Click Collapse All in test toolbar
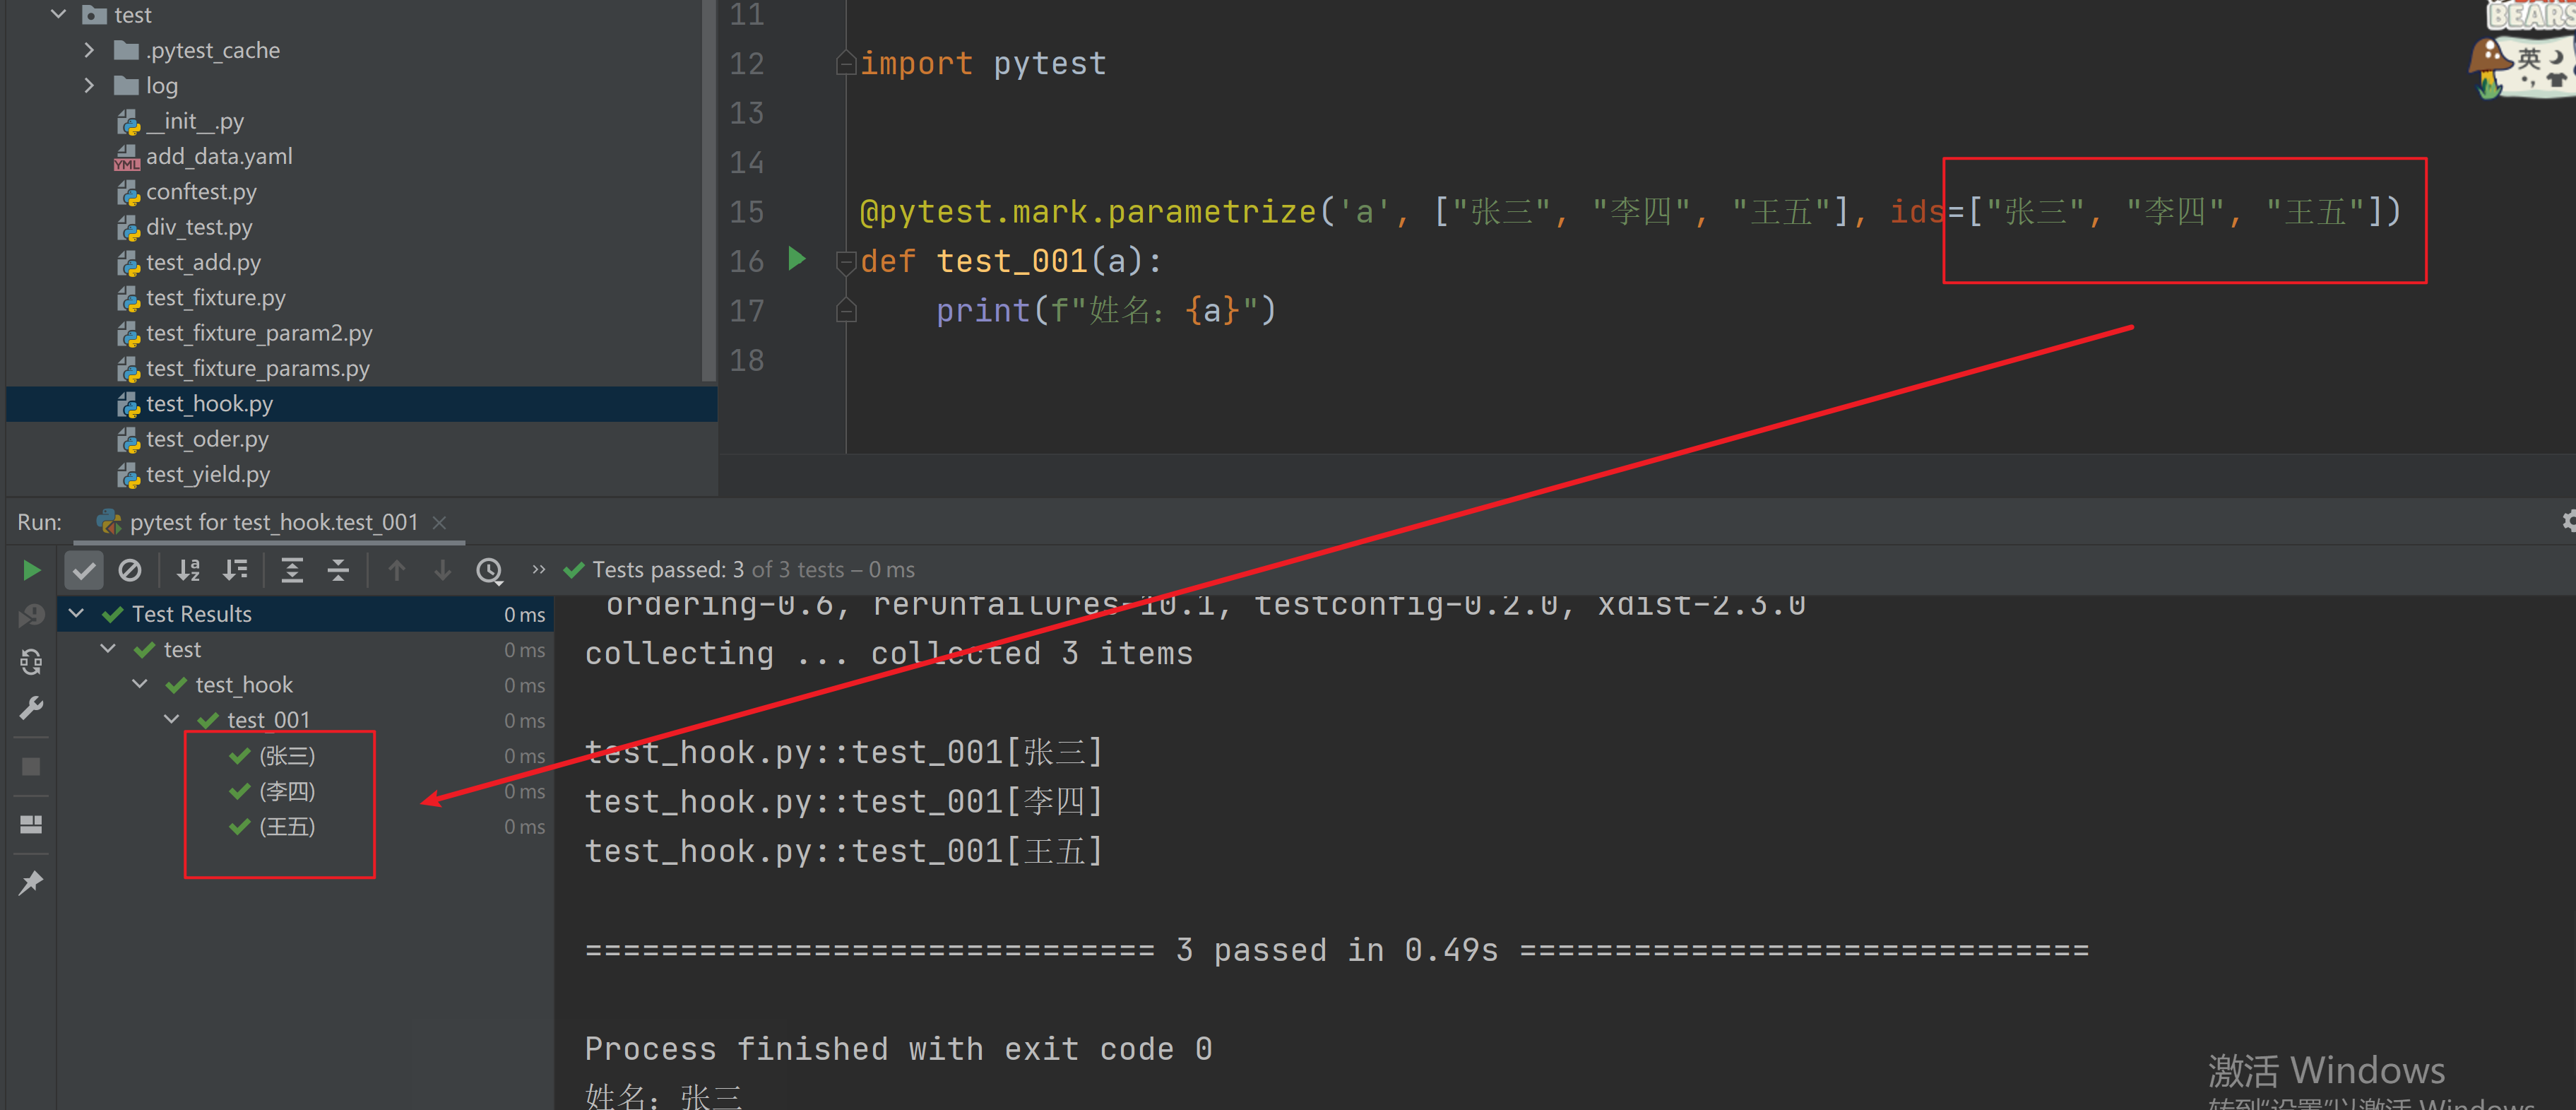2576x1110 pixels. (x=338, y=570)
